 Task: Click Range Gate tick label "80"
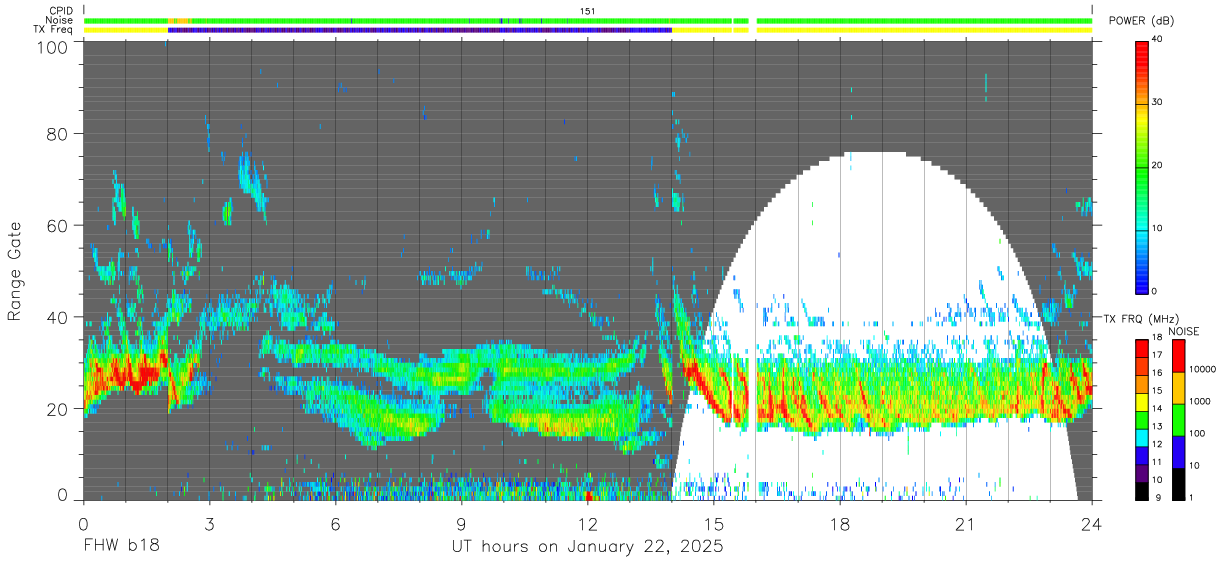pyautogui.click(x=58, y=133)
